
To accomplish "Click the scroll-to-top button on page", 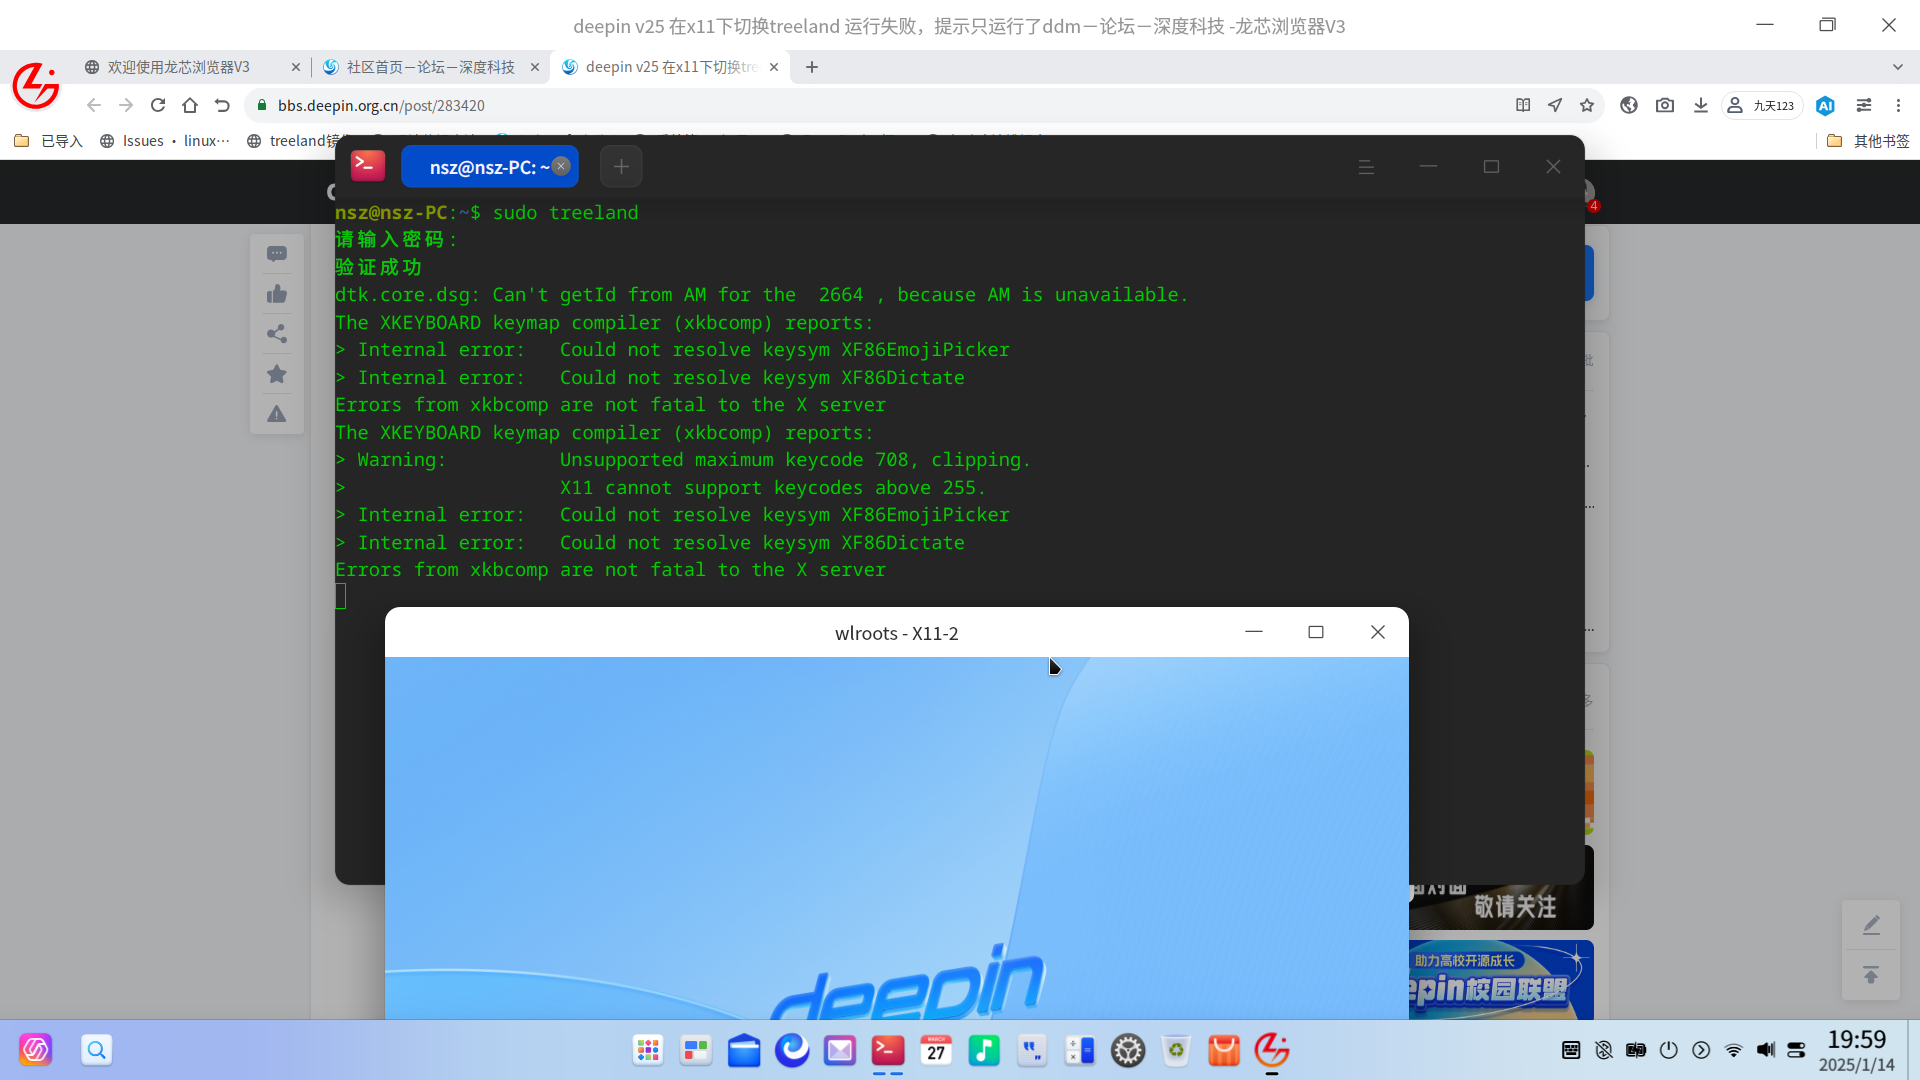I will coord(1871,975).
